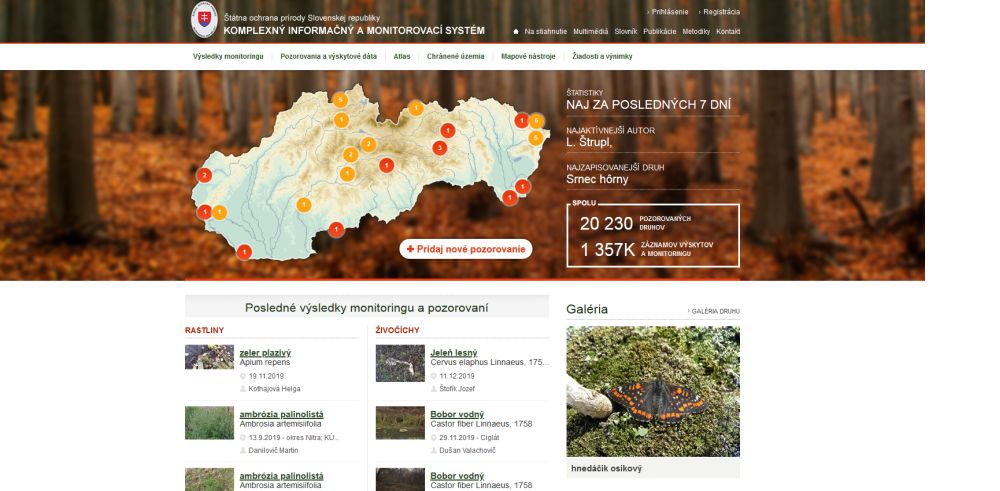Open Žiadosti a výnimky menu
This screenshot has height=491, width=1000.
point(603,56)
